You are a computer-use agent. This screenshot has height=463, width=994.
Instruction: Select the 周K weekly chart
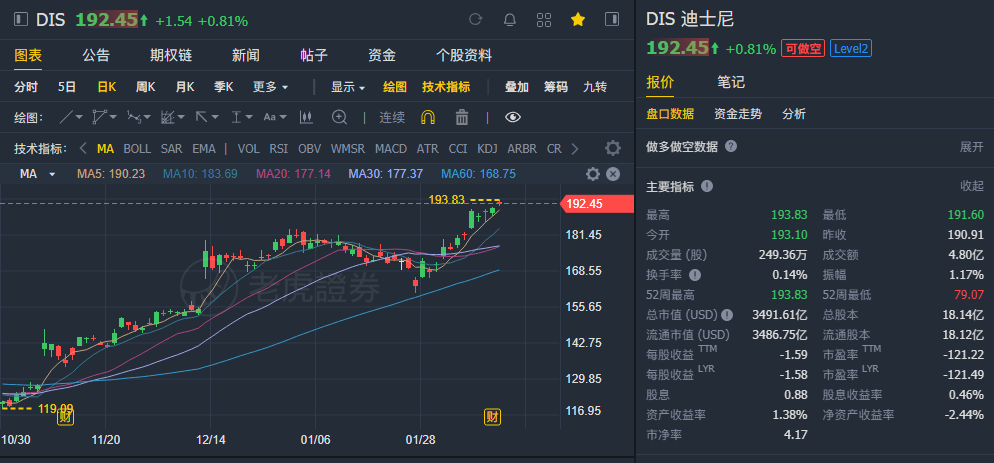click(x=145, y=87)
